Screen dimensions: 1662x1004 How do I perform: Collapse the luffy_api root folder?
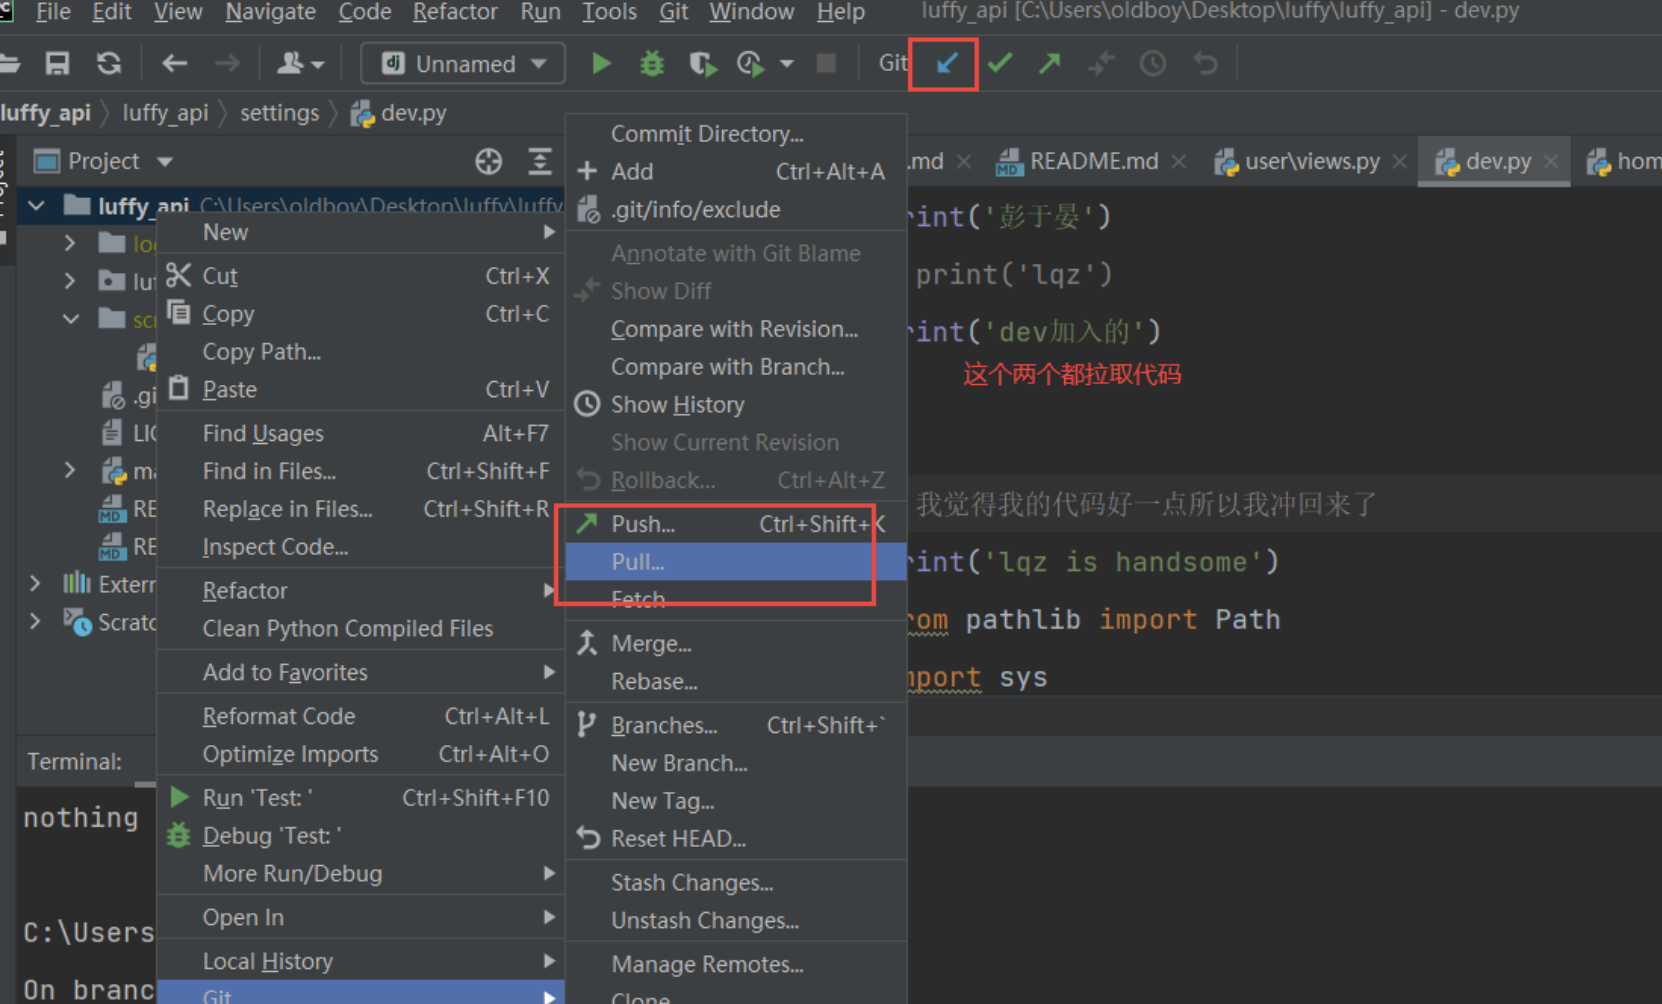coord(37,206)
